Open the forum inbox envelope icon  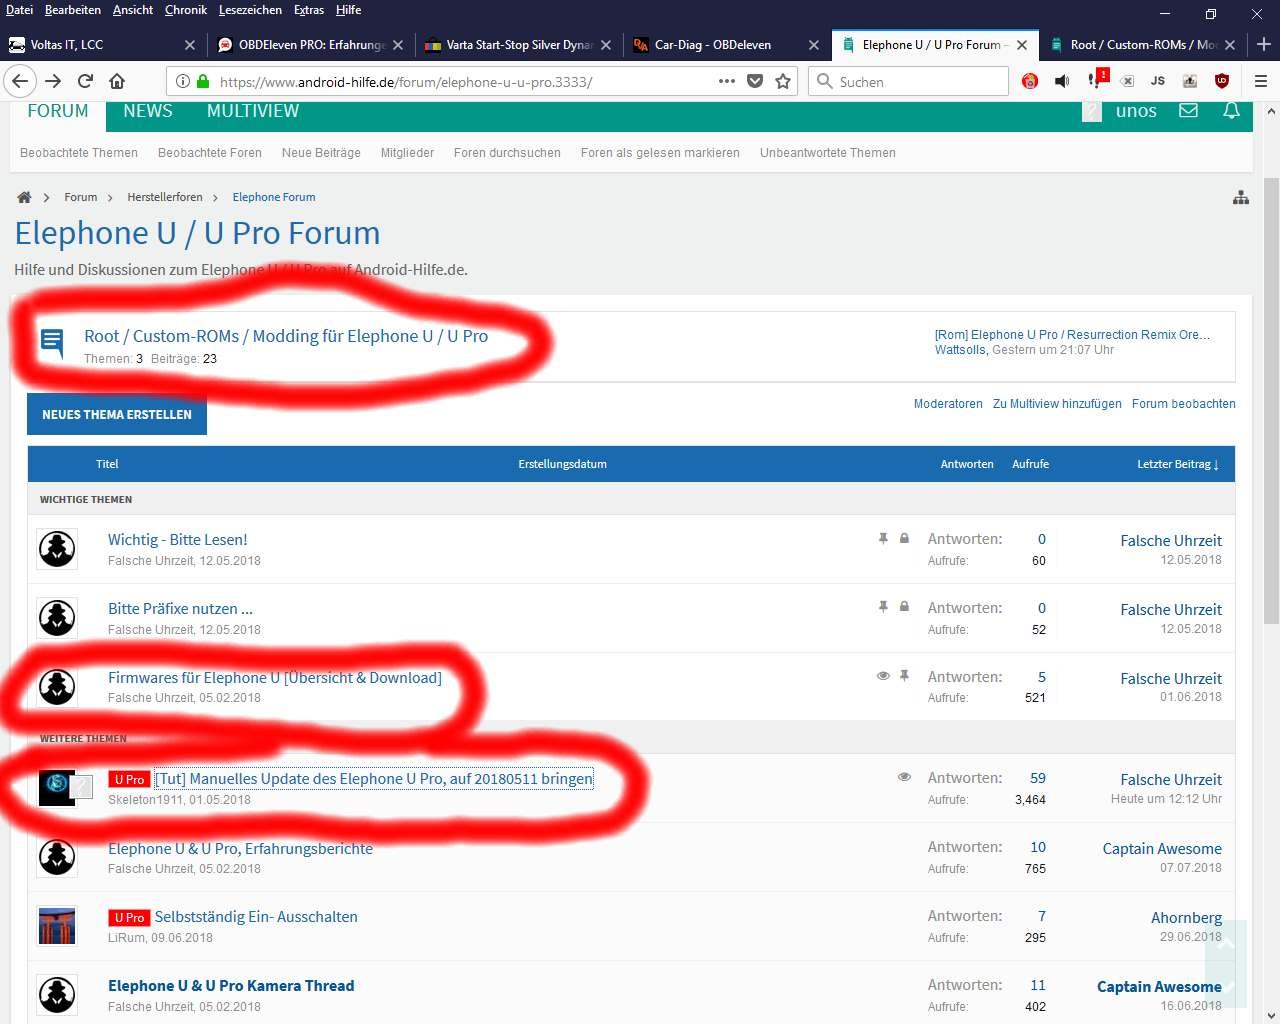click(x=1188, y=111)
